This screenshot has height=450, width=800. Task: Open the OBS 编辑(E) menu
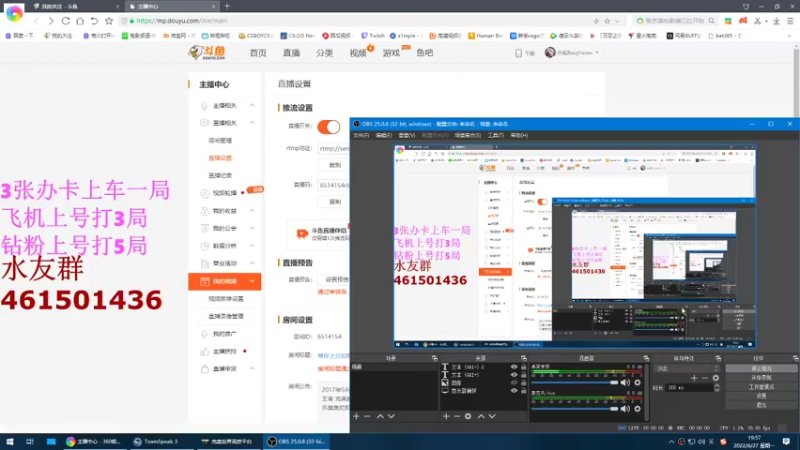click(383, 135)
